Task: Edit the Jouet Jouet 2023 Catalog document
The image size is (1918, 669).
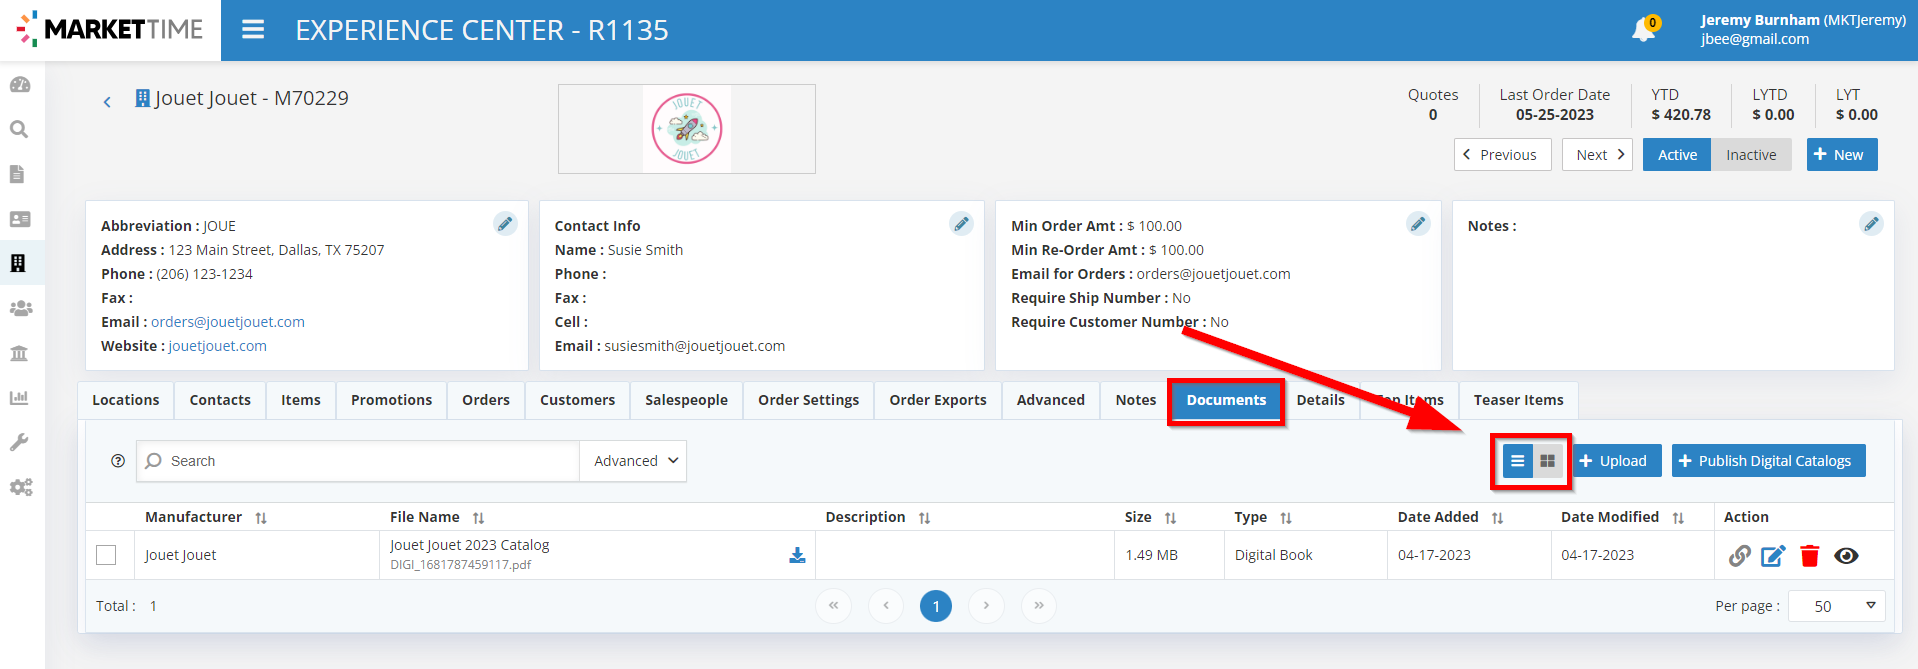Action: tap(1773, 556)
